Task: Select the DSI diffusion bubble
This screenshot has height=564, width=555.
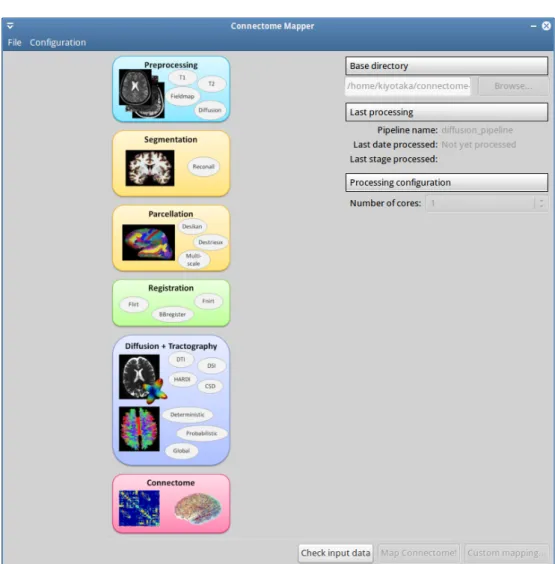Action: (x=211, y=366)
